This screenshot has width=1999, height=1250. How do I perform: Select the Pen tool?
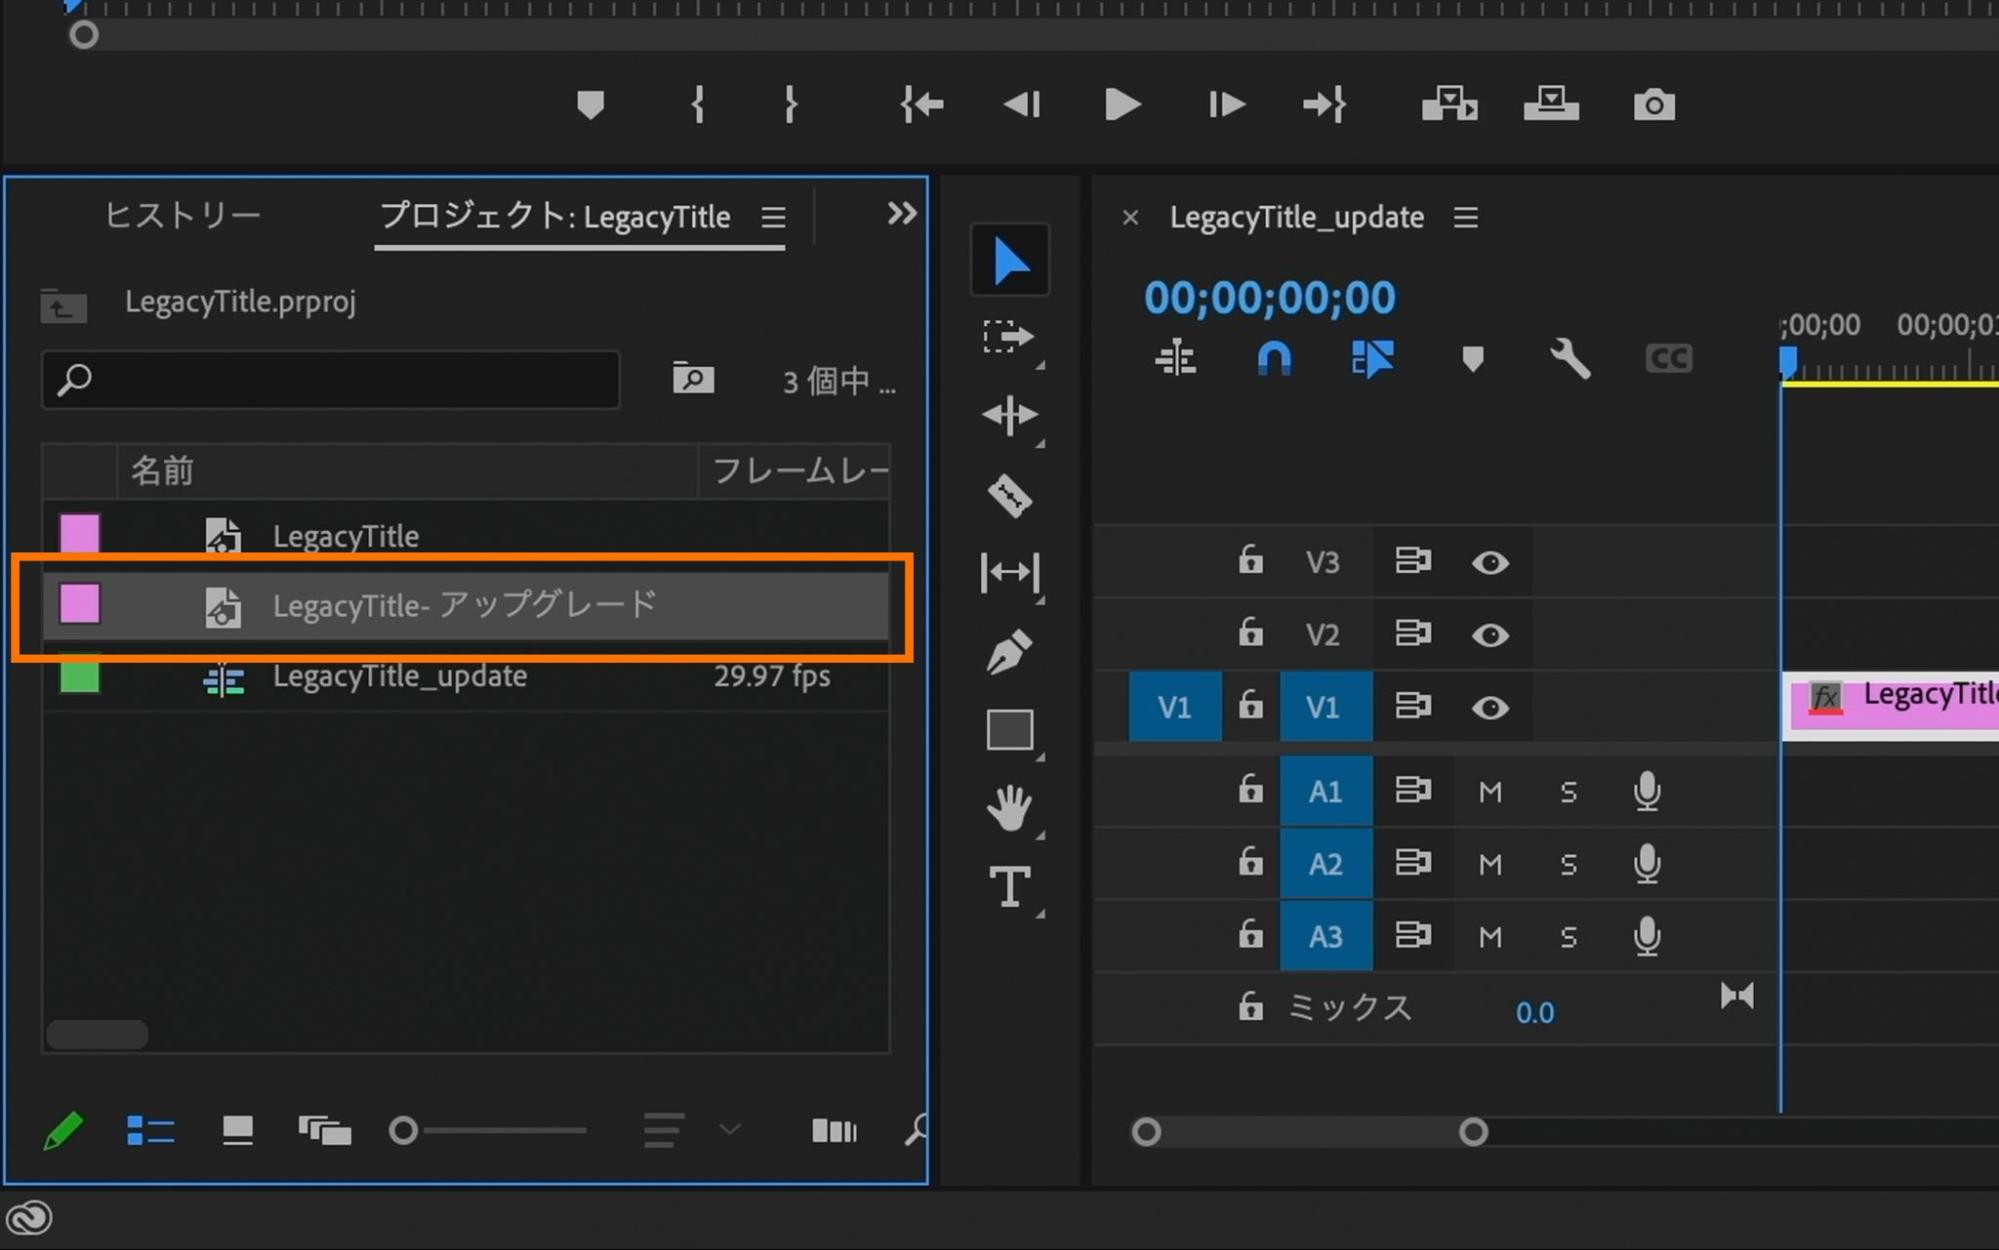pos(1010,652)
